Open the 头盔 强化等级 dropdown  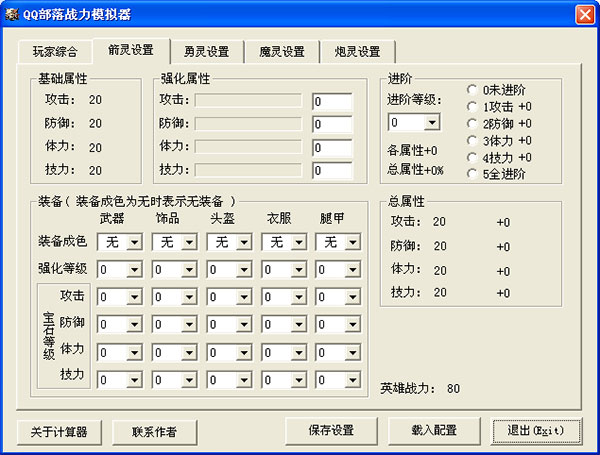229,269
